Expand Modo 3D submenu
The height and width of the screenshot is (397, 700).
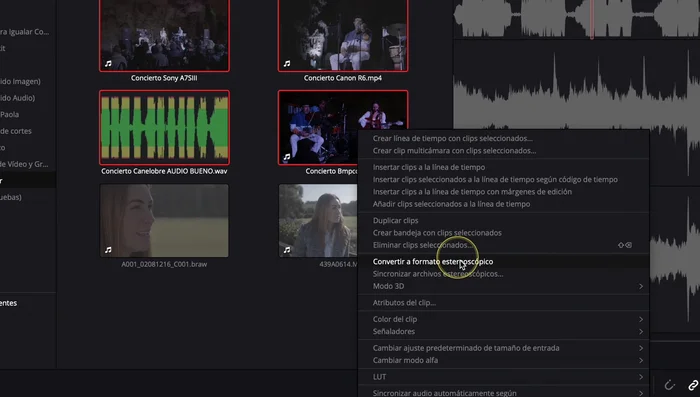(503, 286)
